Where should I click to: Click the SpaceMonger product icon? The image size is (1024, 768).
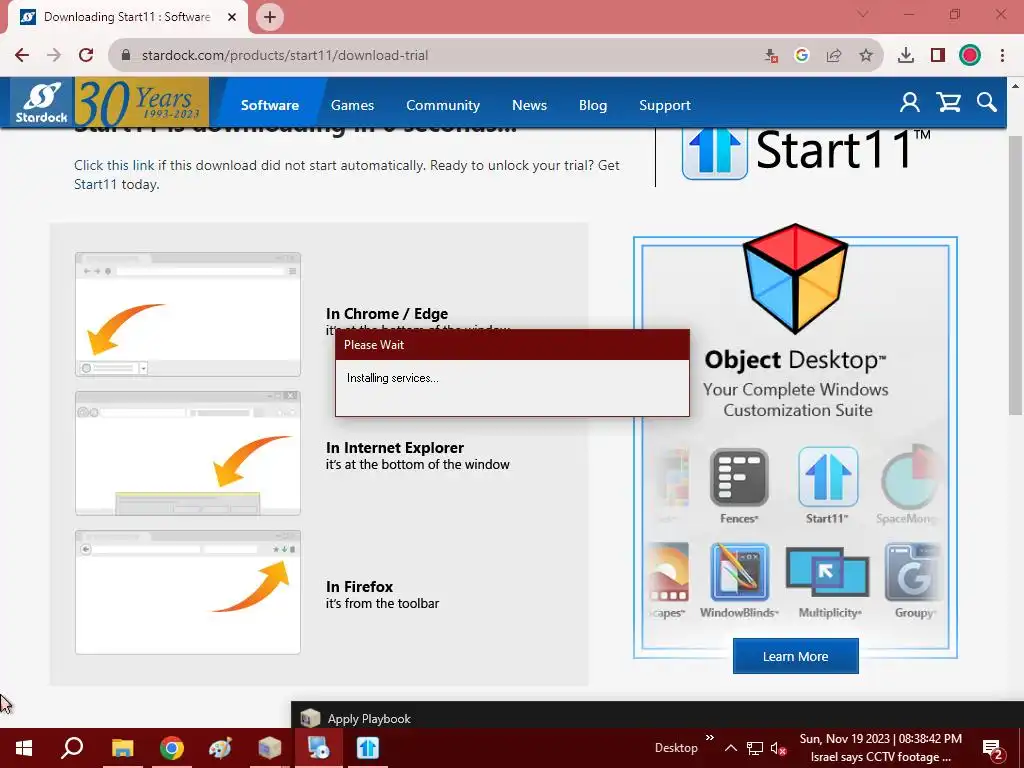point(910,477)
